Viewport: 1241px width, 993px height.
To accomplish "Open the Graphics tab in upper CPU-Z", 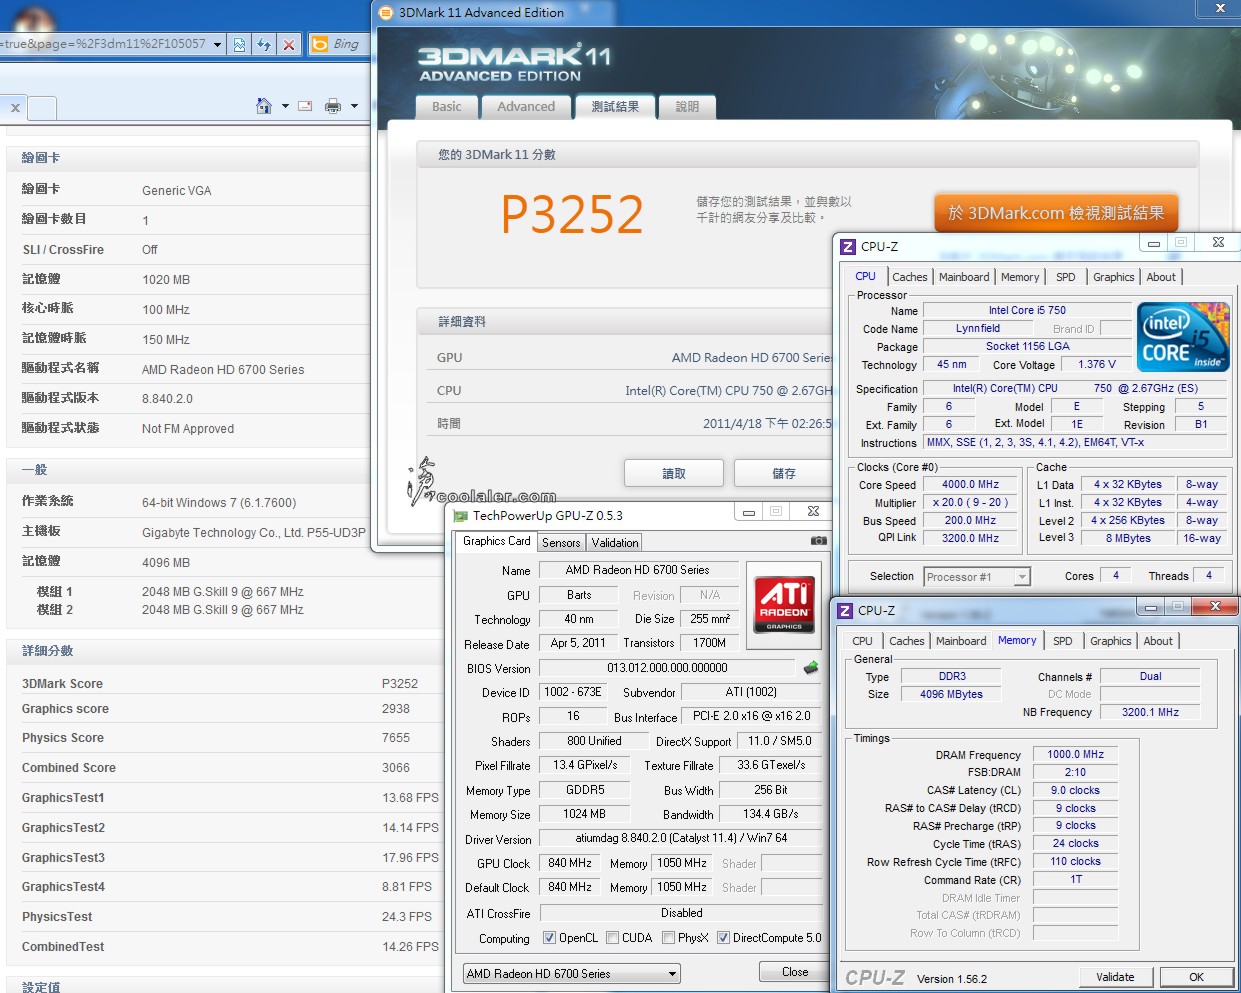I will click(1113, 277).
